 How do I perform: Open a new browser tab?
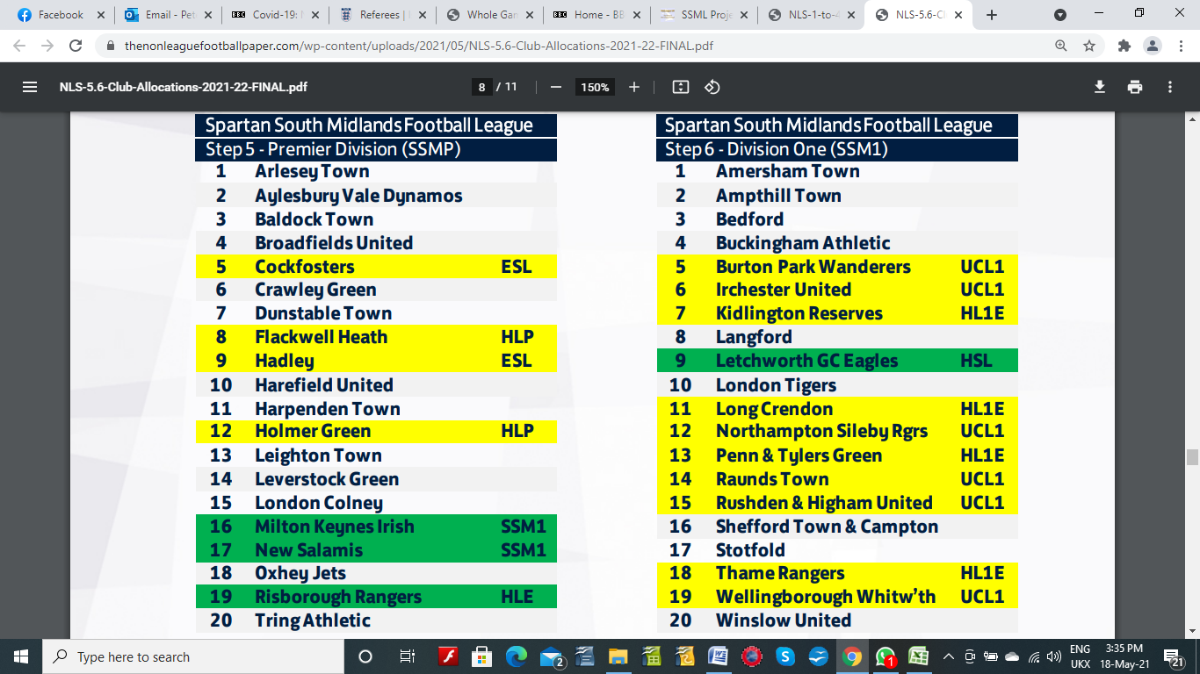[x=992, y=15]
